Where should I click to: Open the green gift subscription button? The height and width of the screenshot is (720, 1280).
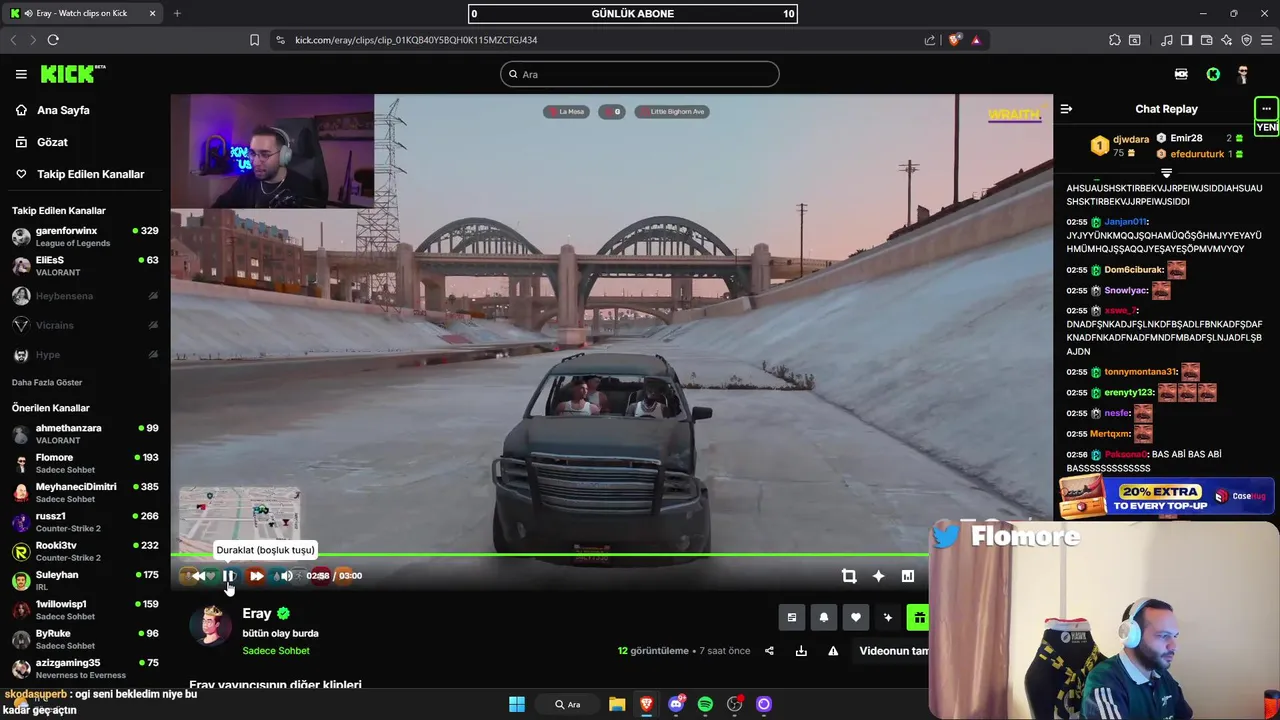point(918,618)
